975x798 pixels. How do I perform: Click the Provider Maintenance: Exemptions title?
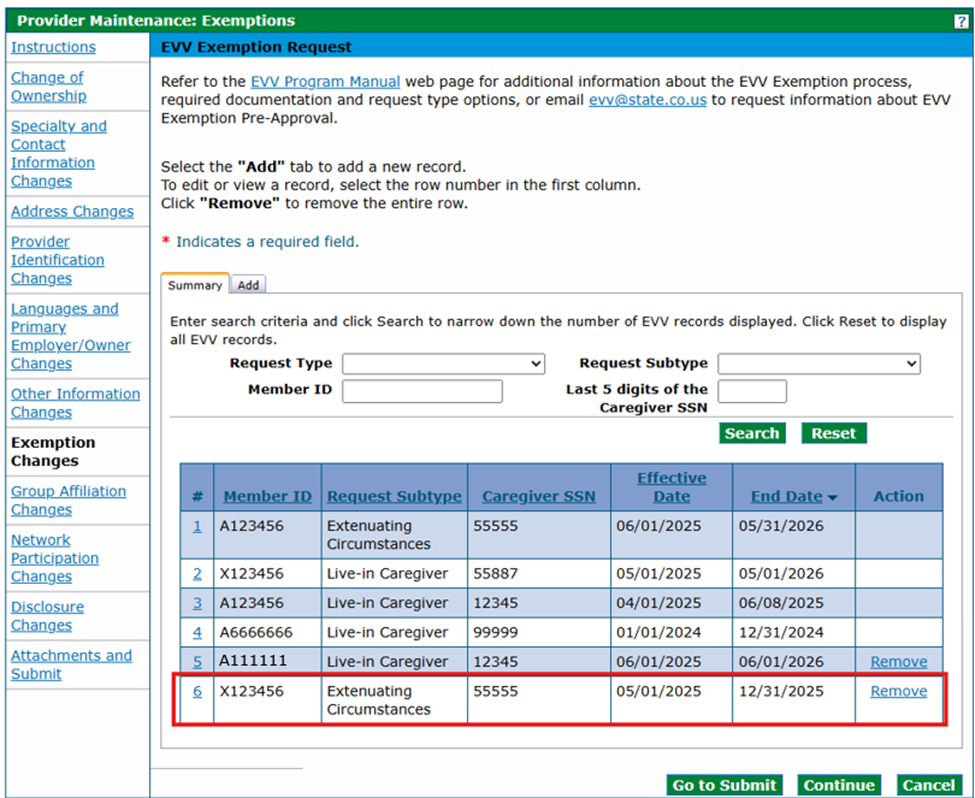coord(156,21)
